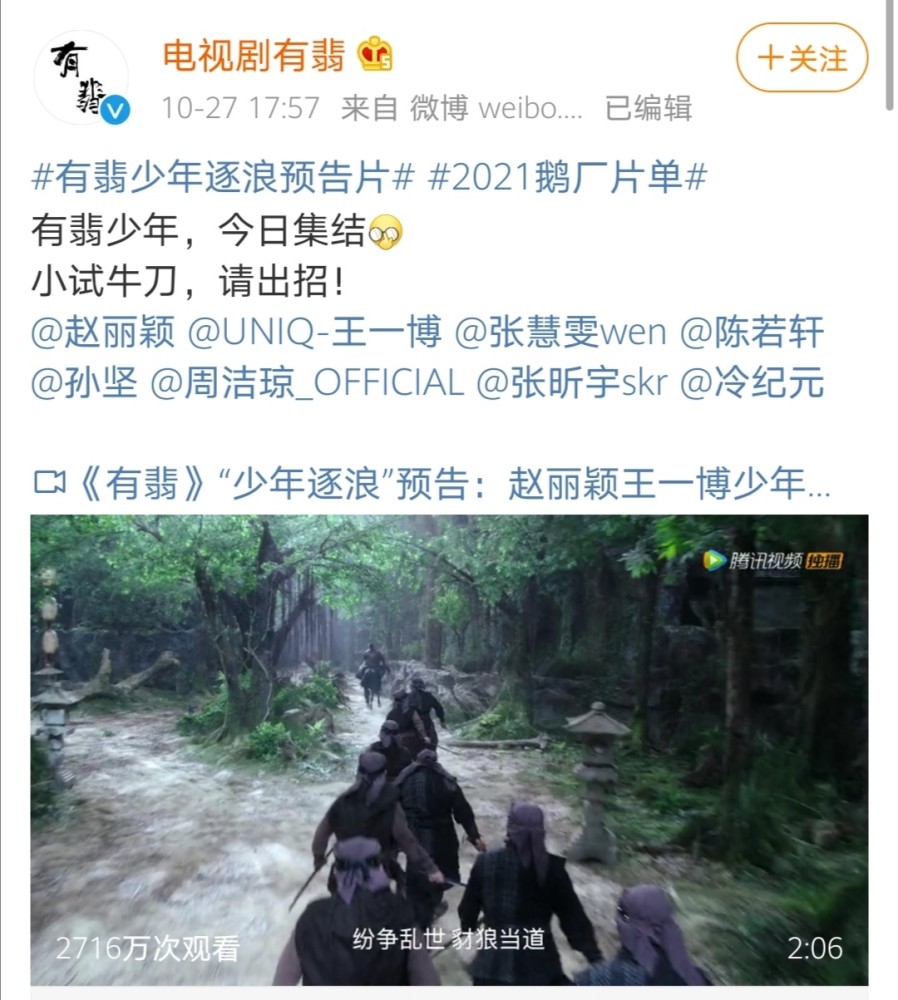The image size is (898, 1000).
Task: Visit the @UNIQ-王一博 mention
Action: click(x=314, y=332)
